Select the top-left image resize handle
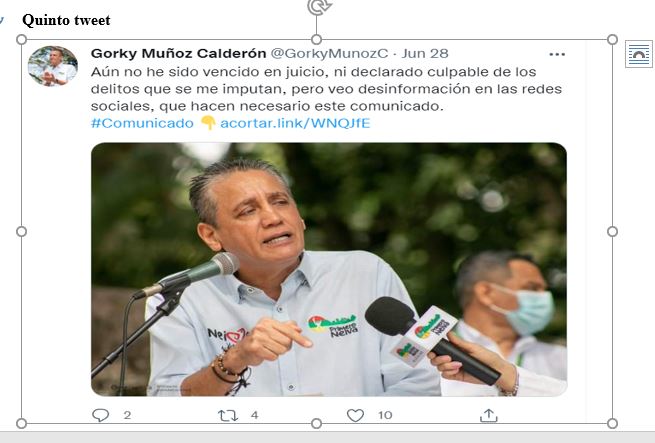Viewport: 655px width, 443px height. click(21, 40)
